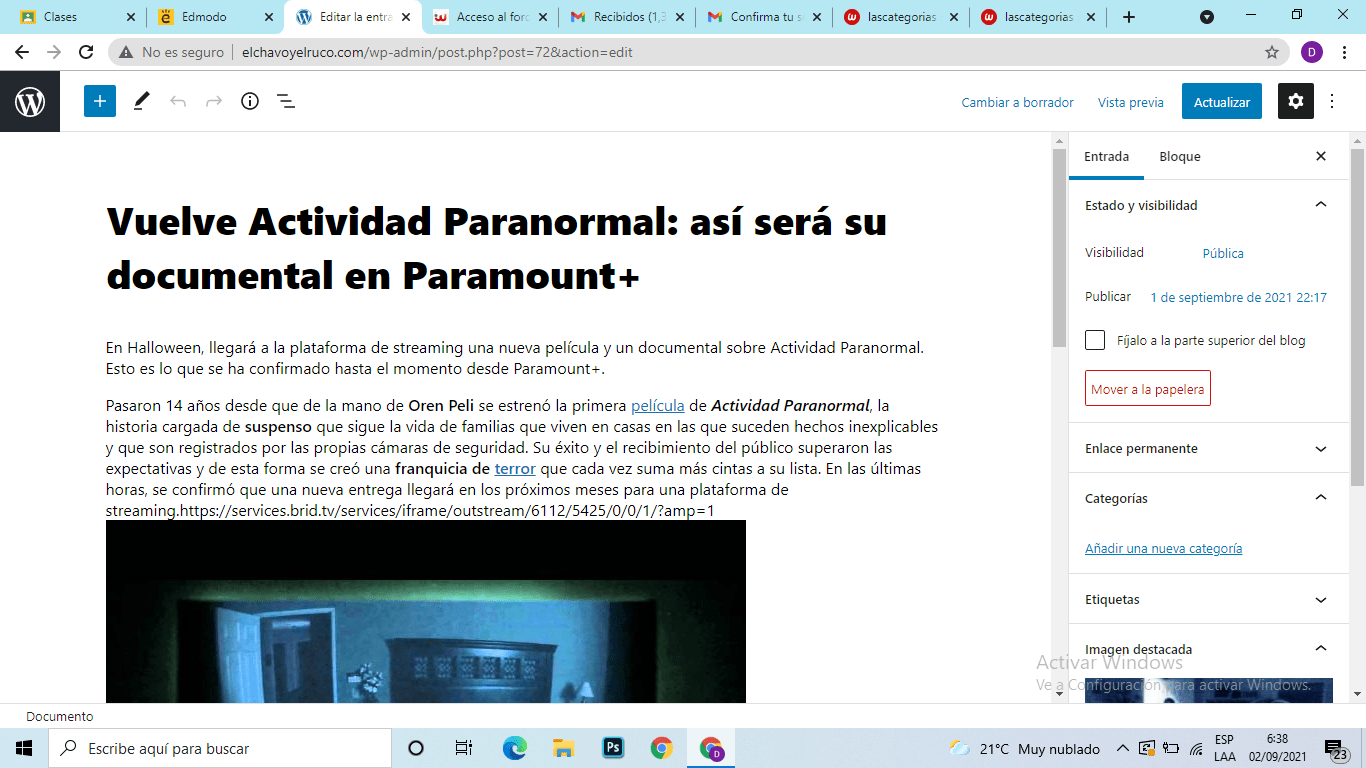Click the post title 'Vuelve Actividad Paranormal'
The height and width of the screenshot is (768, 1366).
[x=496, y=248]
